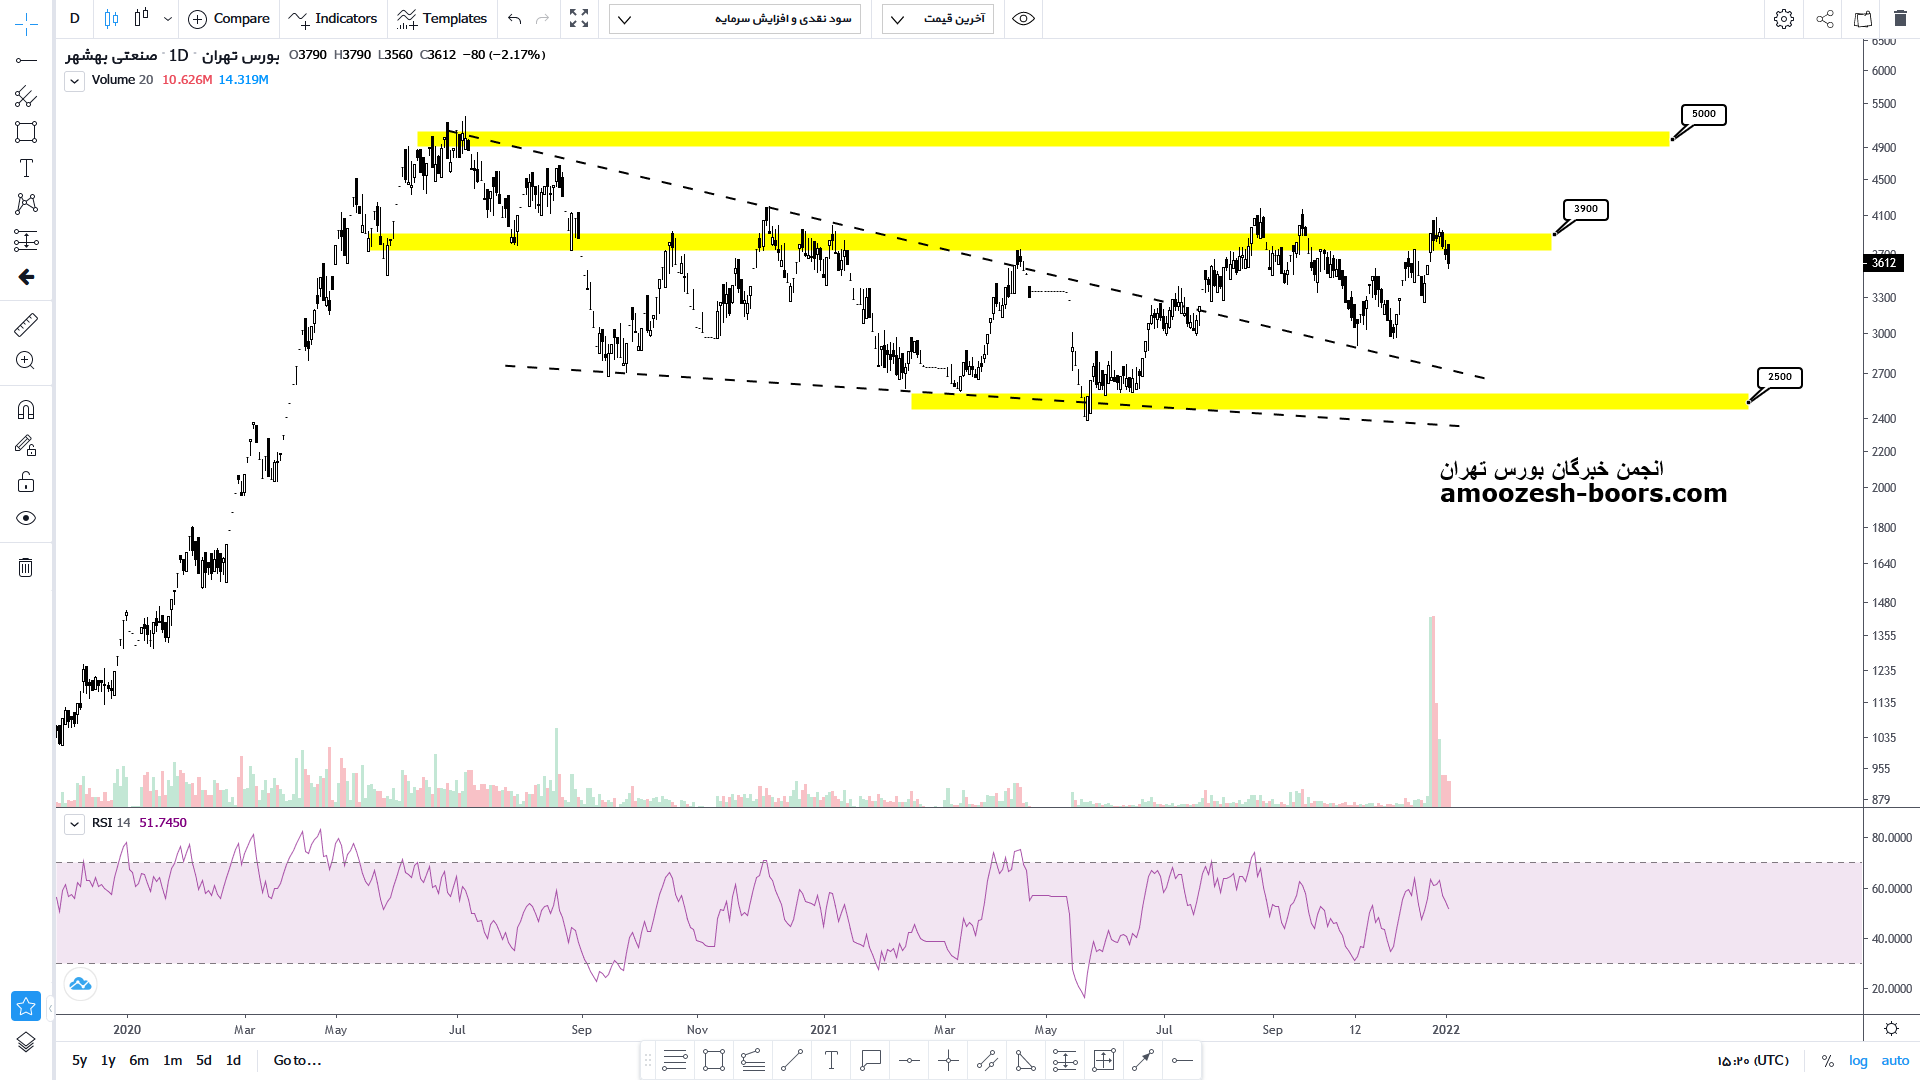Select the Text tool in left sidebar
Image resolution: width=1920 pixels, height=1080 pixels.
26,168
